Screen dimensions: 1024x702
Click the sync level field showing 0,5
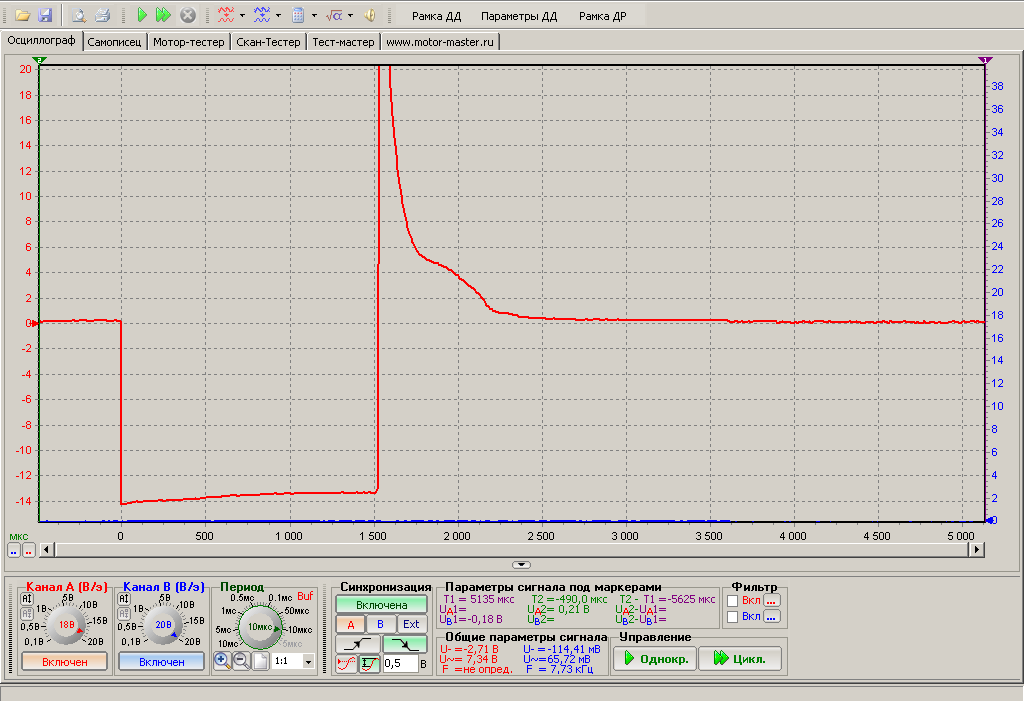400,663
